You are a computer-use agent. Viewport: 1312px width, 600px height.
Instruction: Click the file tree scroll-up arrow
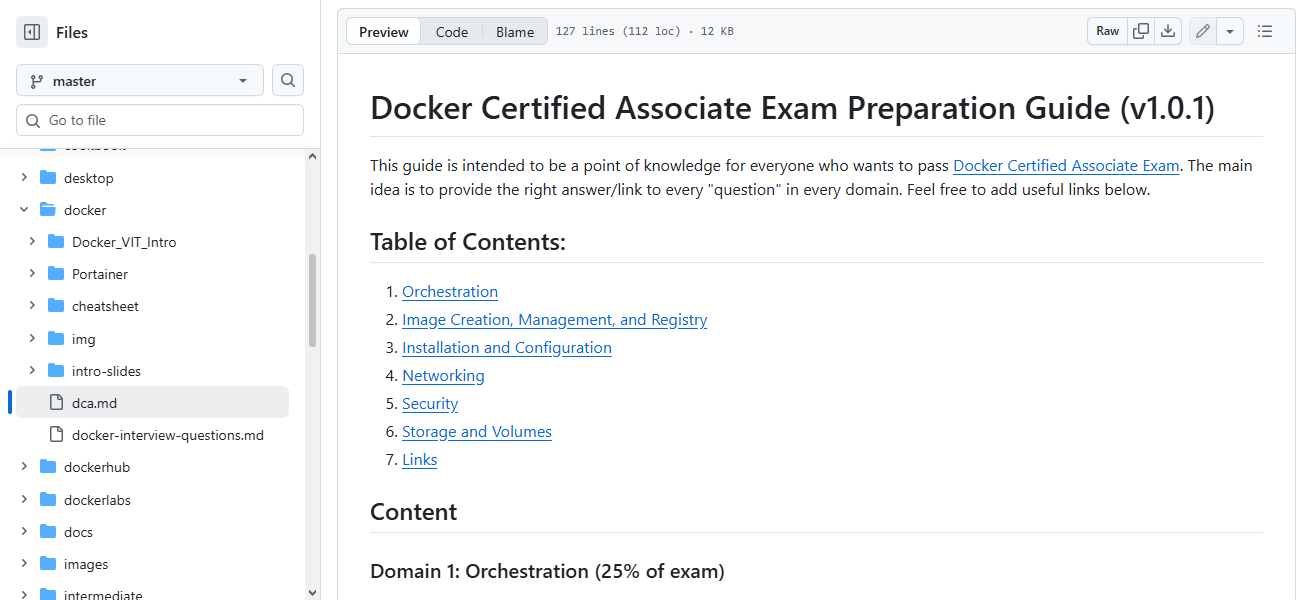[312, 156]
